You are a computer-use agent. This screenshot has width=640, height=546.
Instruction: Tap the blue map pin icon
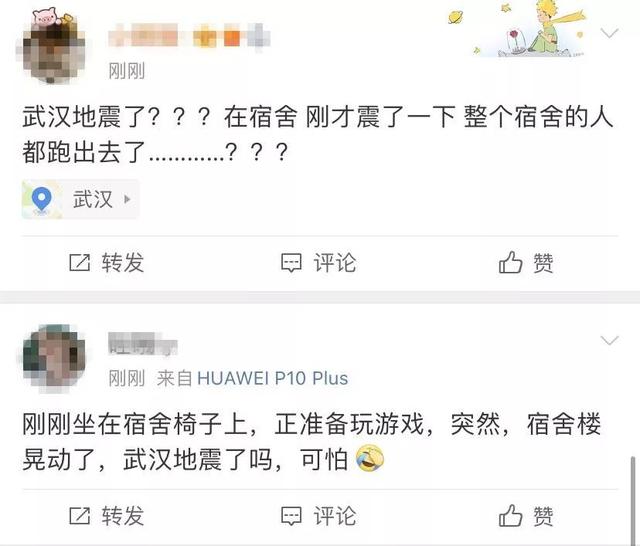tap(42, 200)
